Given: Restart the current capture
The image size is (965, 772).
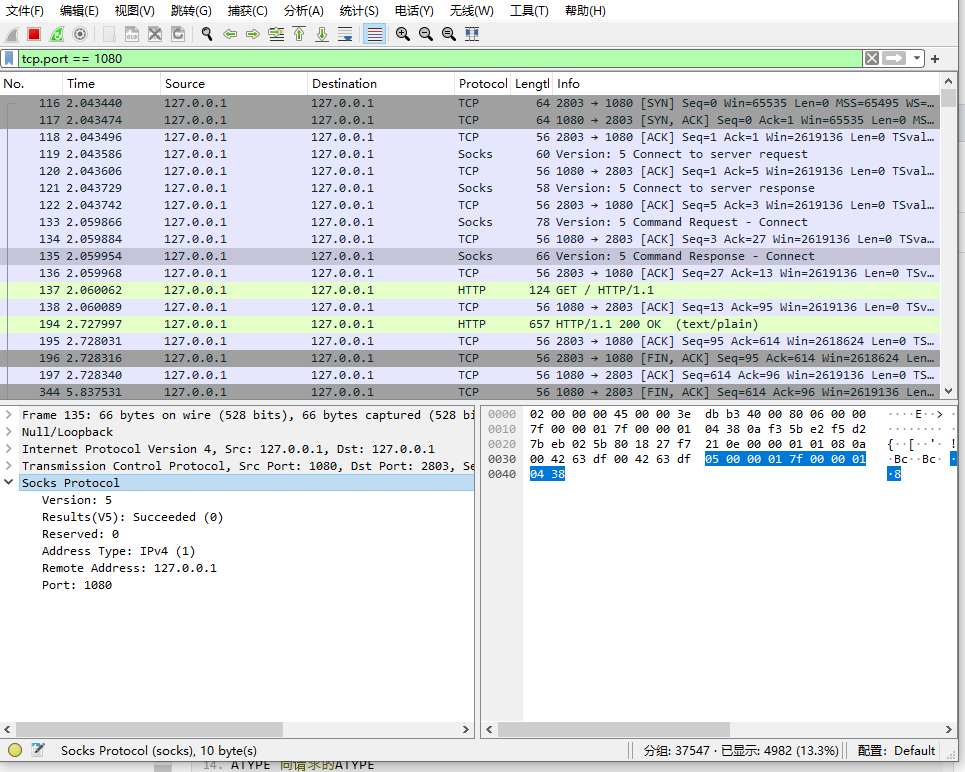Looking at the screenshot, I should click(x=57, y=34).
